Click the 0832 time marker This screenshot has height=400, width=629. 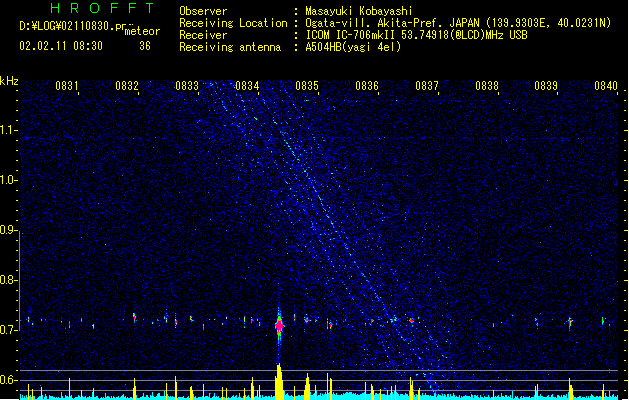(x=127, y=86)
